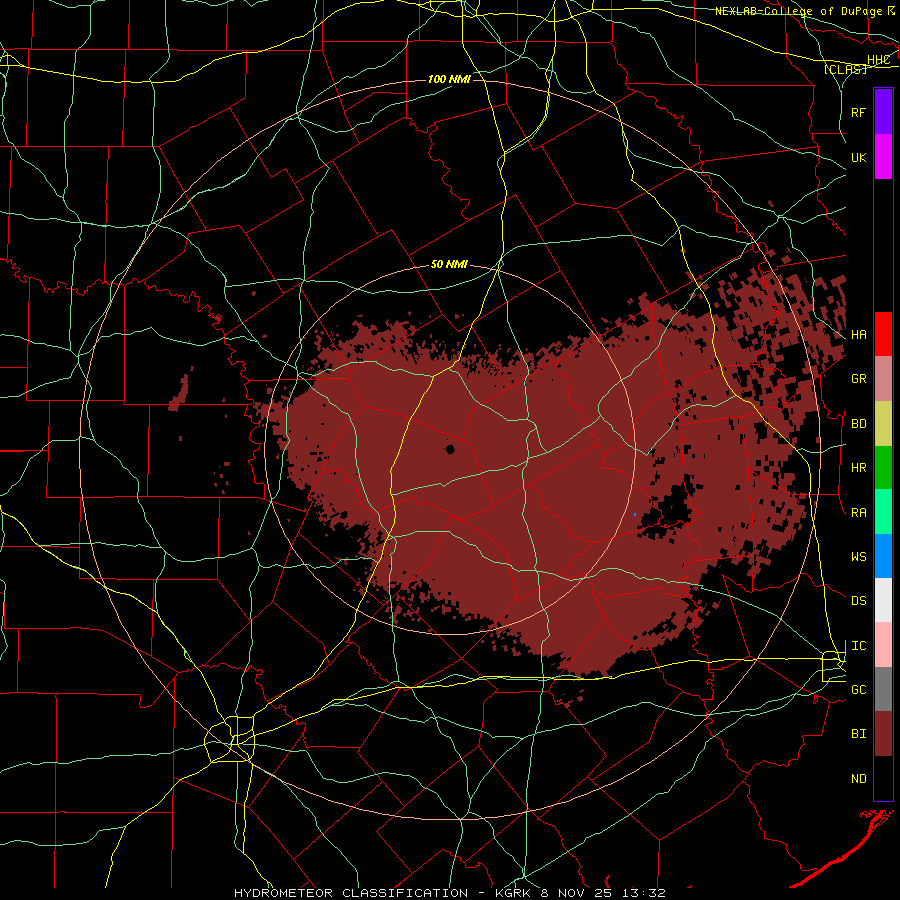Click the HR green legend swatch

point(883,467)
